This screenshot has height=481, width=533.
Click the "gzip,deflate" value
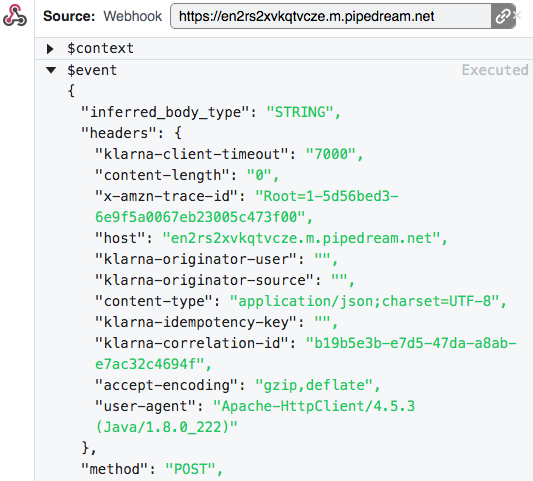[314, 385]
